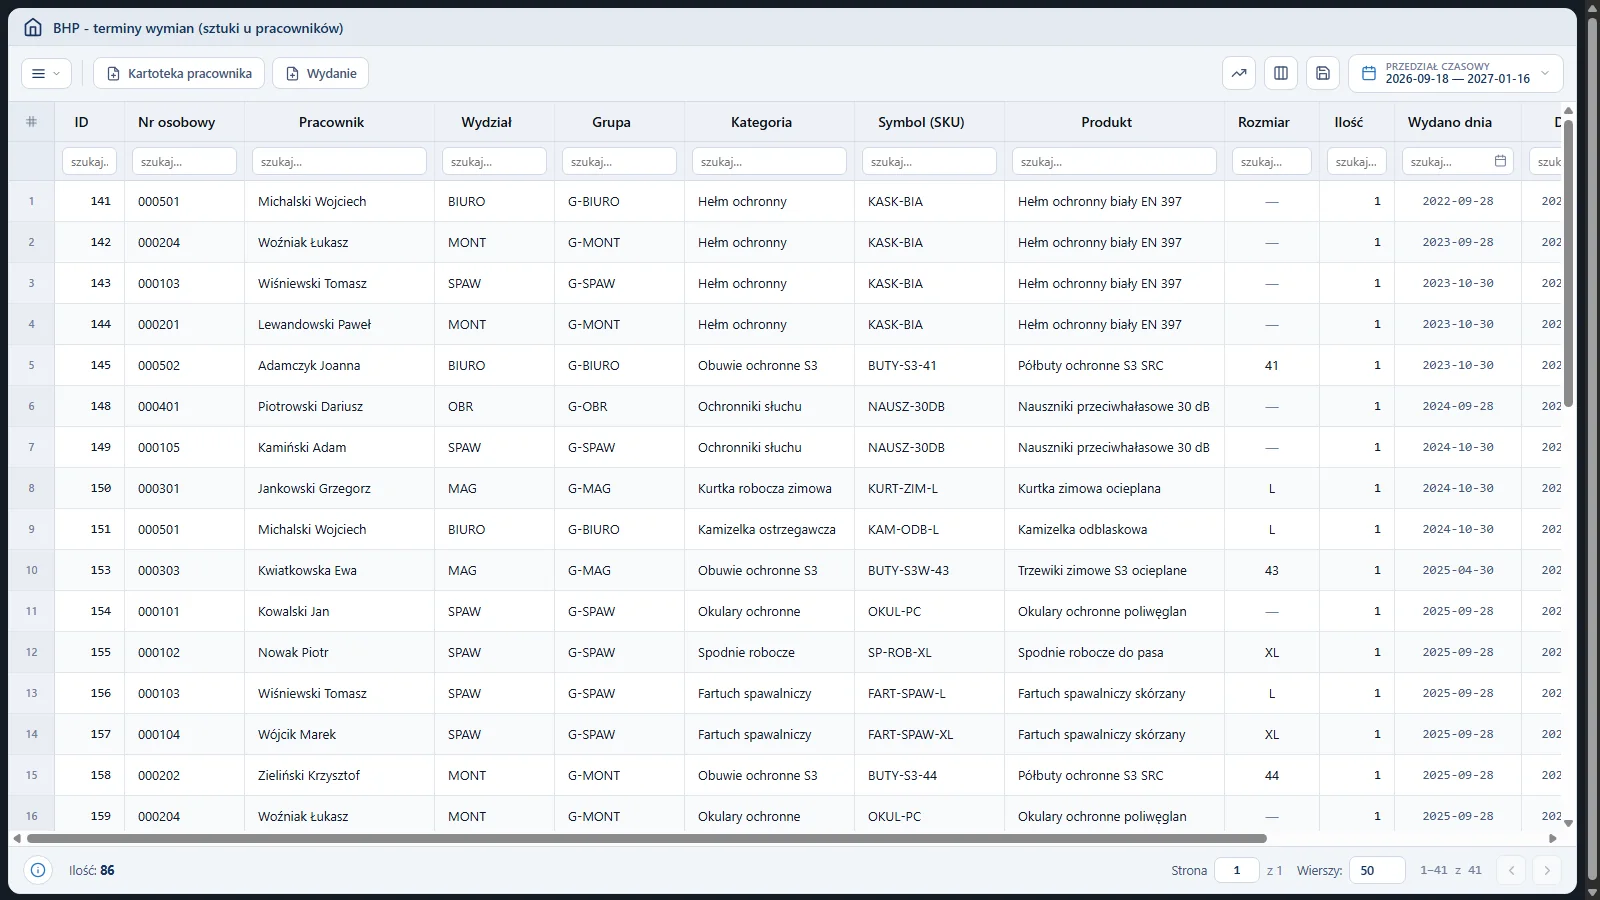This screenshot has height=900, width=1600.
Task: Select 'Piotrowski Dariusz' in the table
Action: [x=340, y=406]
